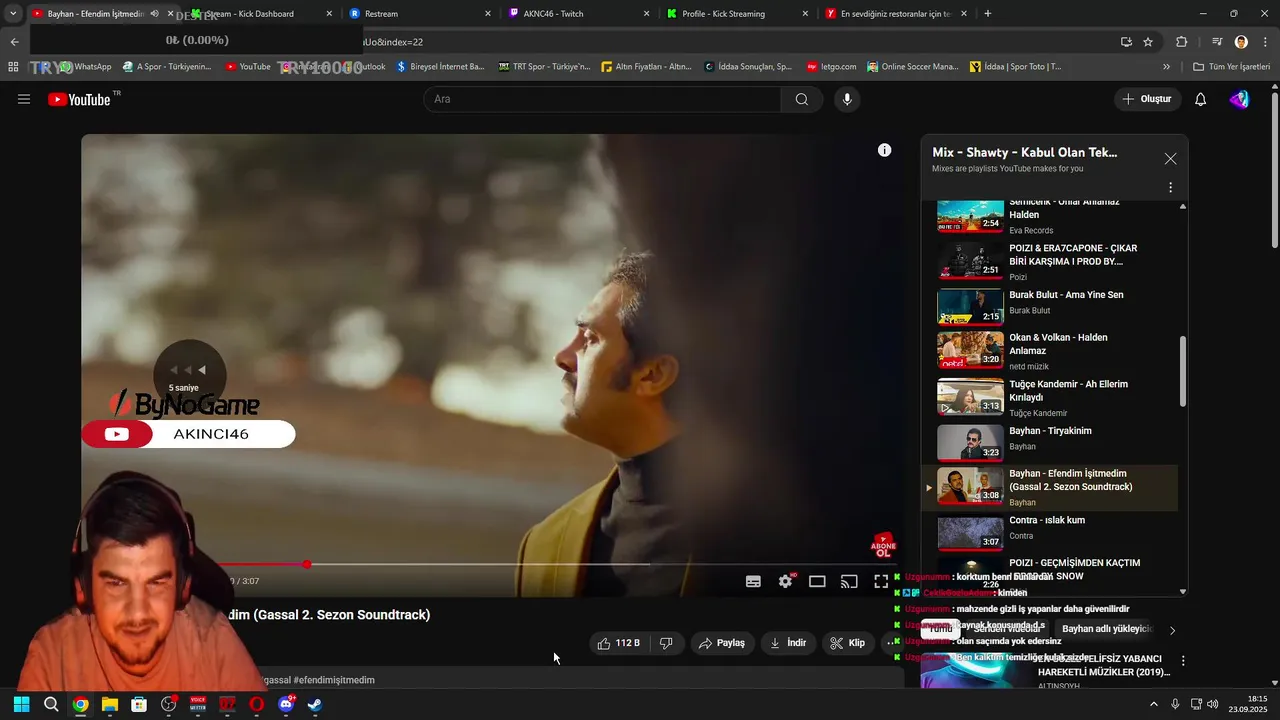Click the playlist panel scrollbar

[1183, 370]
